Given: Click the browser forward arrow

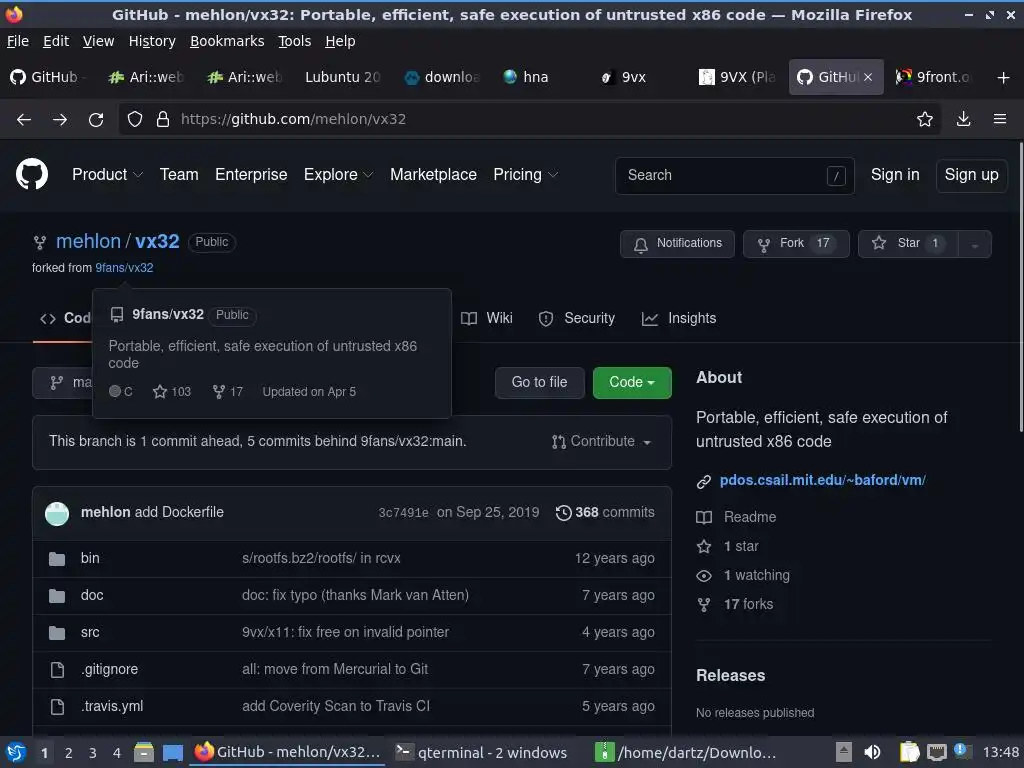Looking at the screenshot, I should click(59, 119).
